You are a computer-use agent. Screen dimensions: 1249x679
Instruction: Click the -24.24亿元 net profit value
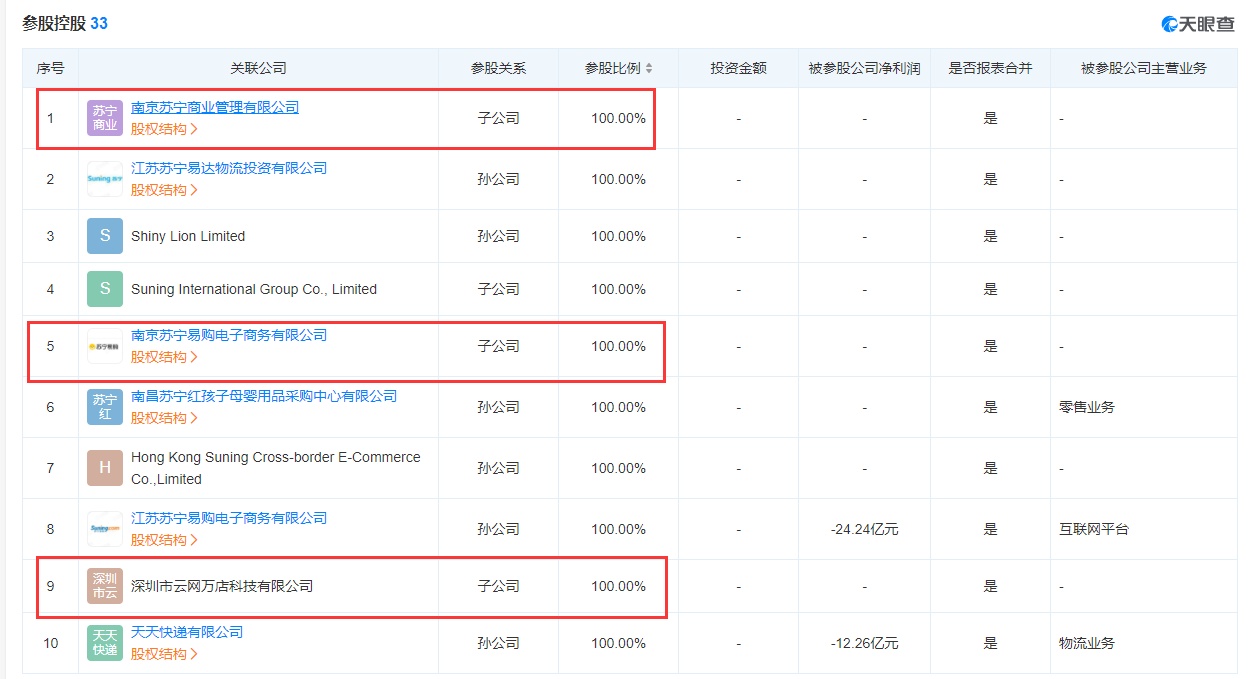coord(864,529)
